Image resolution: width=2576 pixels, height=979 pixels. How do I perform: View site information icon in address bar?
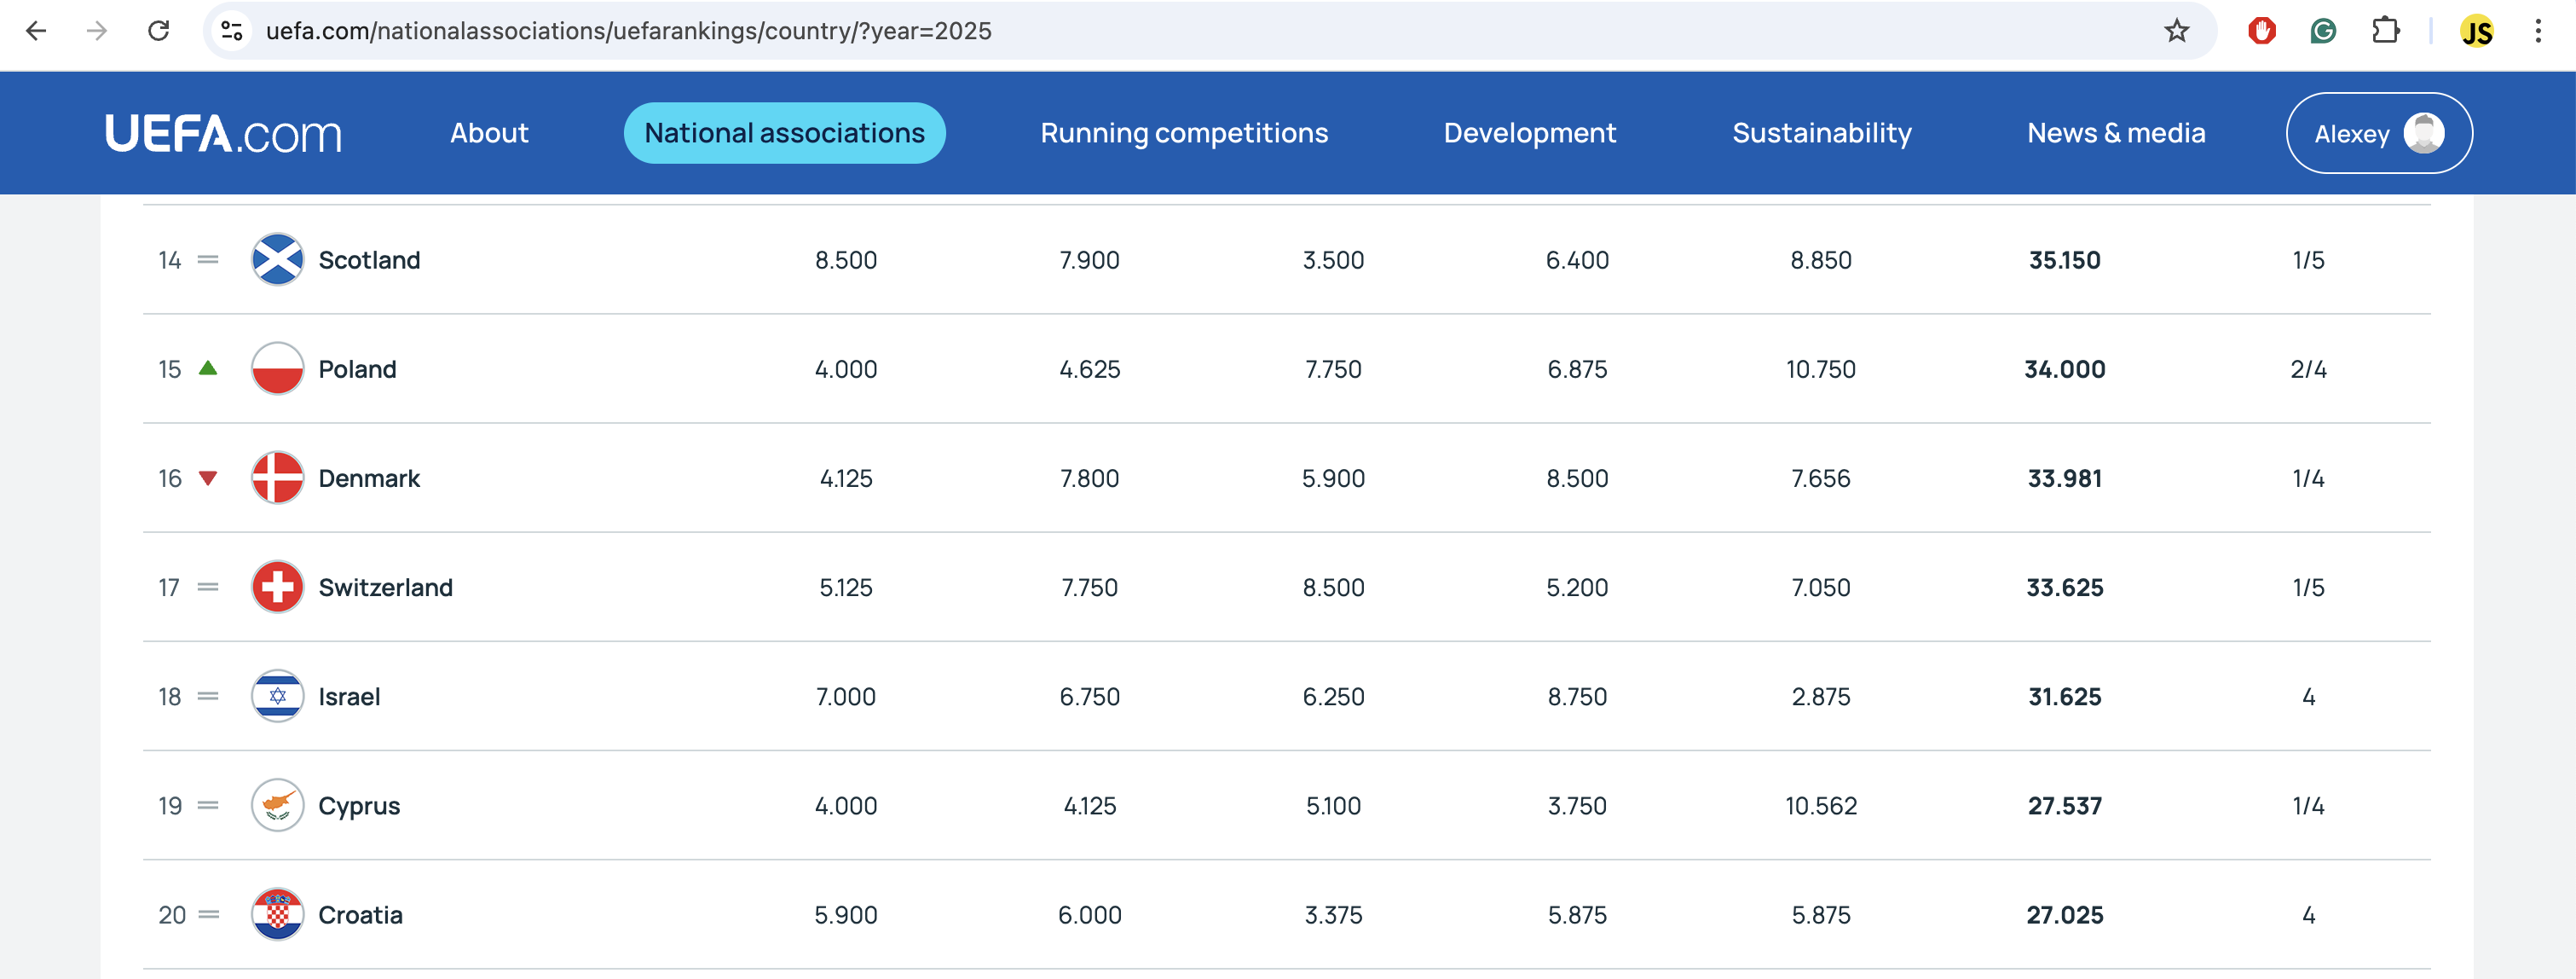[x=232, y=31]
